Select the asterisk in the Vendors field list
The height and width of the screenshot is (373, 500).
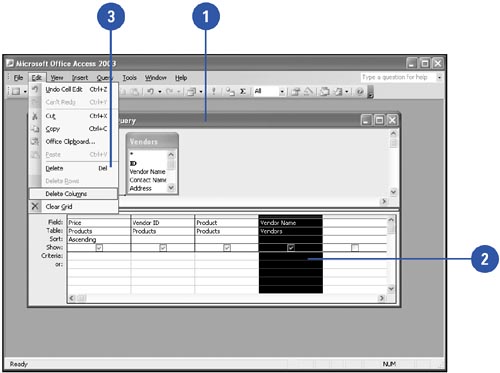[x=132, y=154]
